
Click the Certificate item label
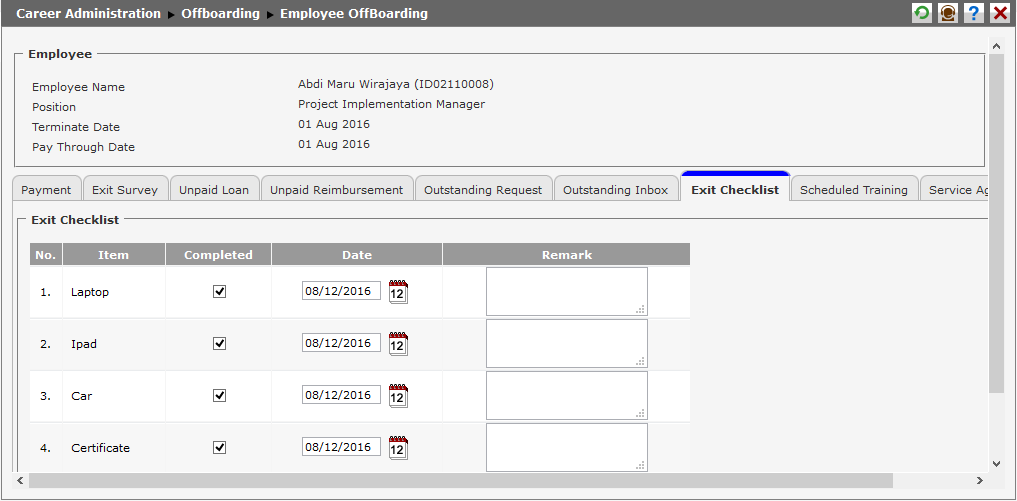[101, 448]
